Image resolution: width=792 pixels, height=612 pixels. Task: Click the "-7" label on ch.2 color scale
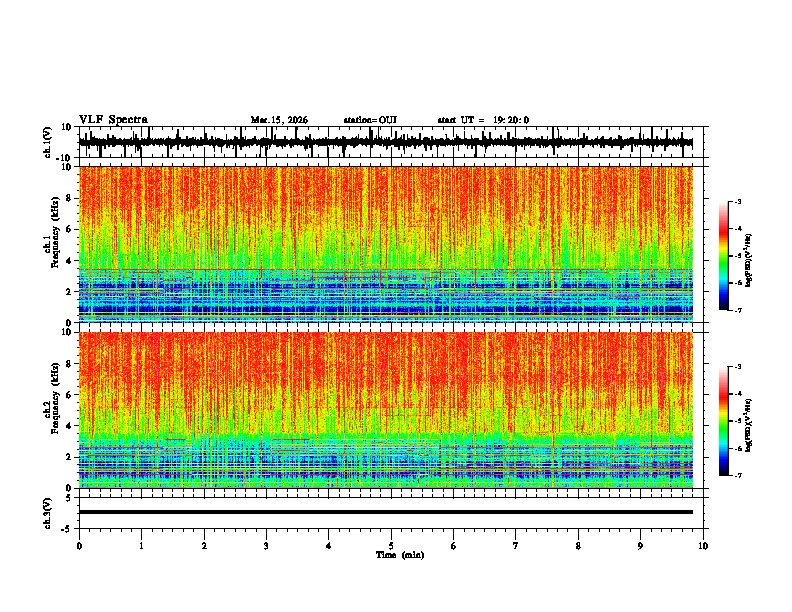click(x=738, y=476)
